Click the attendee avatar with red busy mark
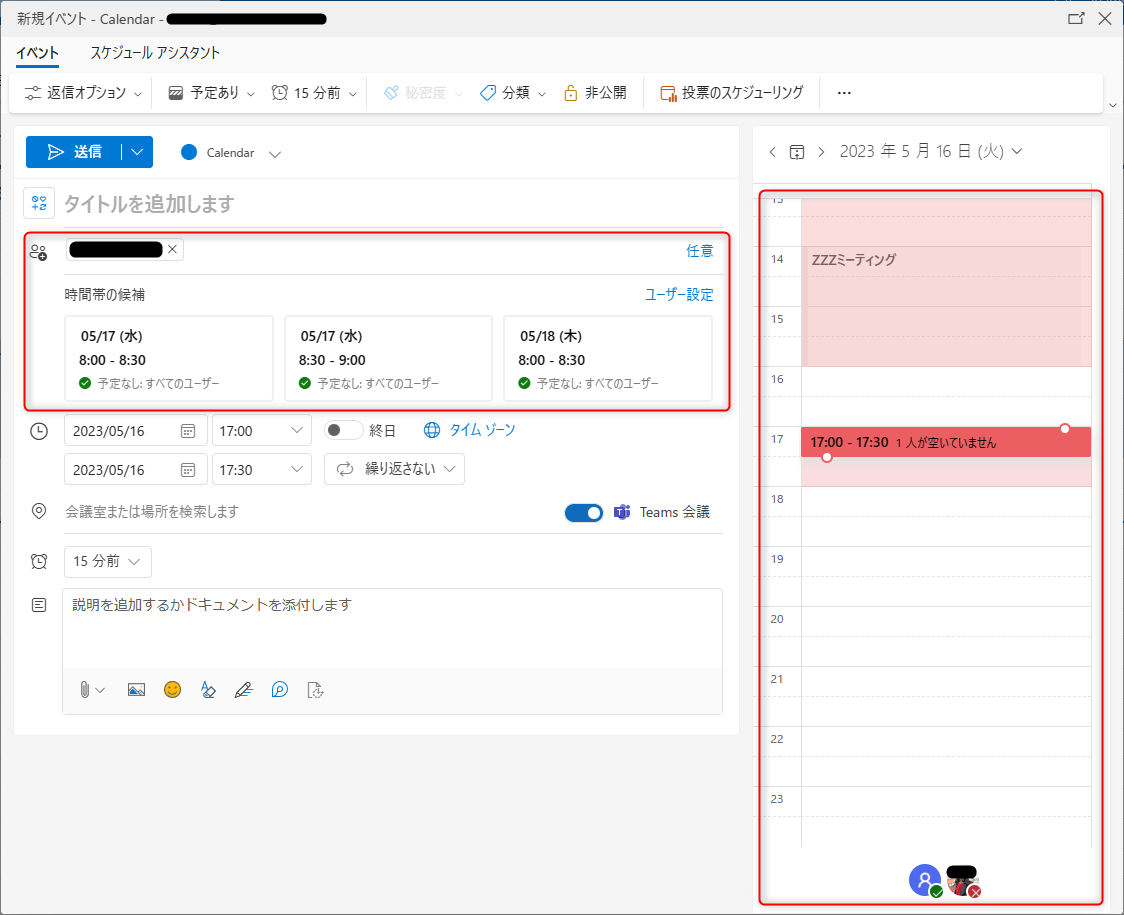This screenshot has width=1124, height=915. pyautogui.click(x=962, y=881)
